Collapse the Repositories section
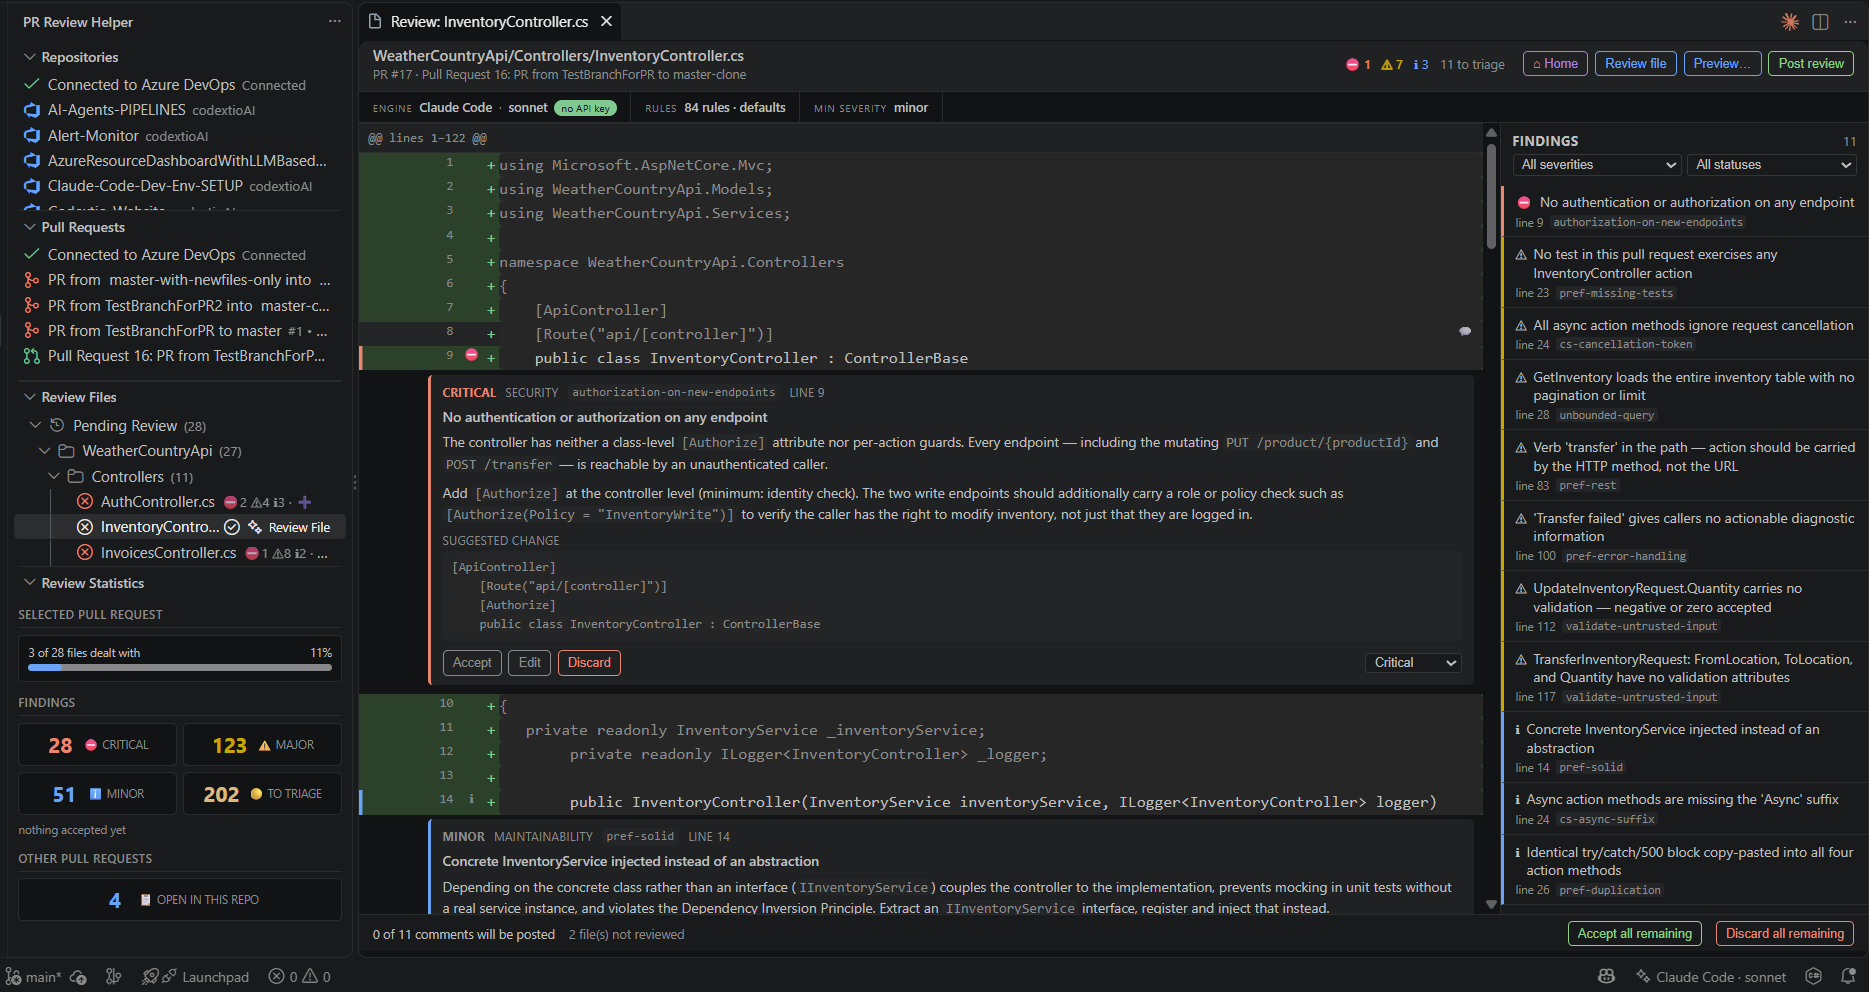 [30, 57]
